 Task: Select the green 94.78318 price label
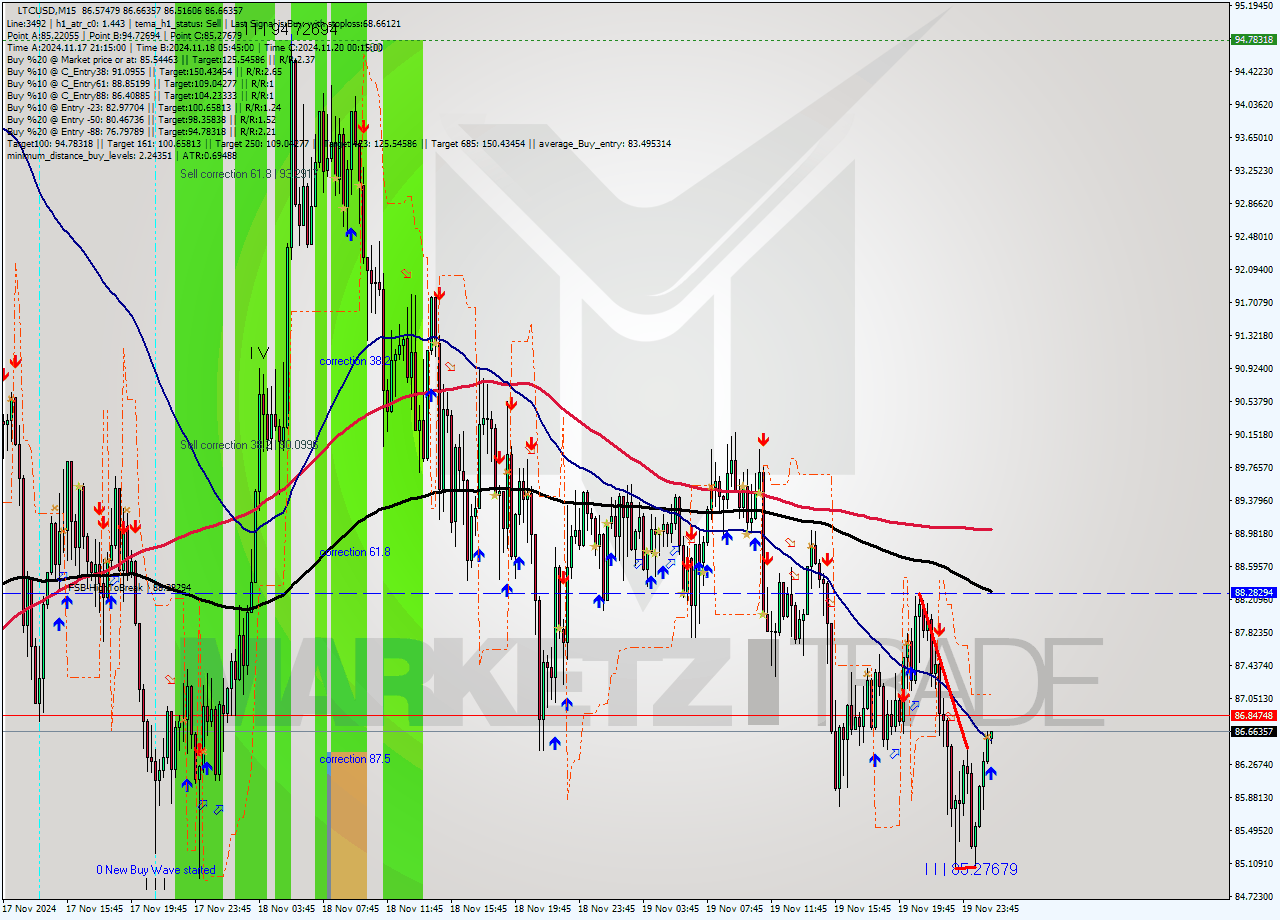point(1254,40)
